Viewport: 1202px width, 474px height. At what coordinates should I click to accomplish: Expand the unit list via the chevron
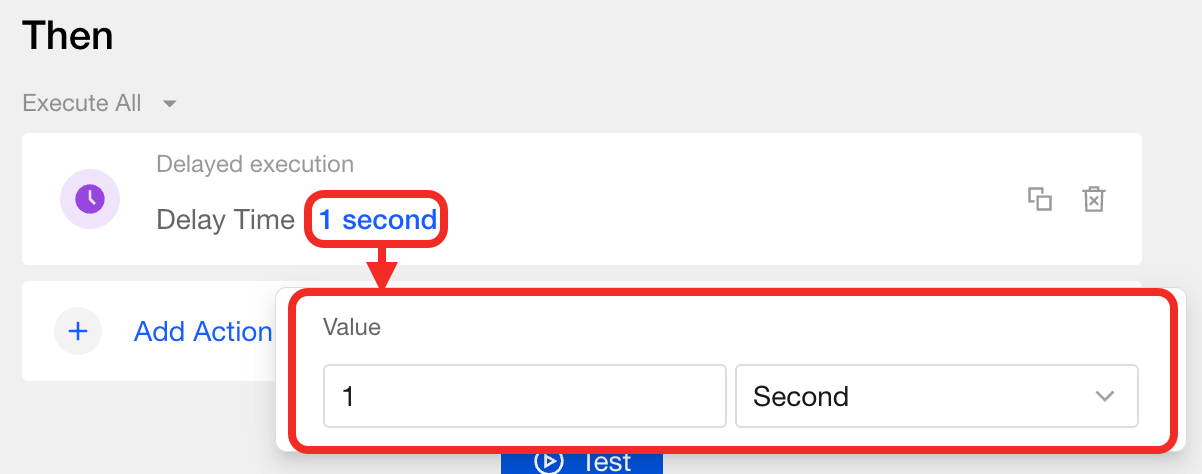tap(1104, 396)
